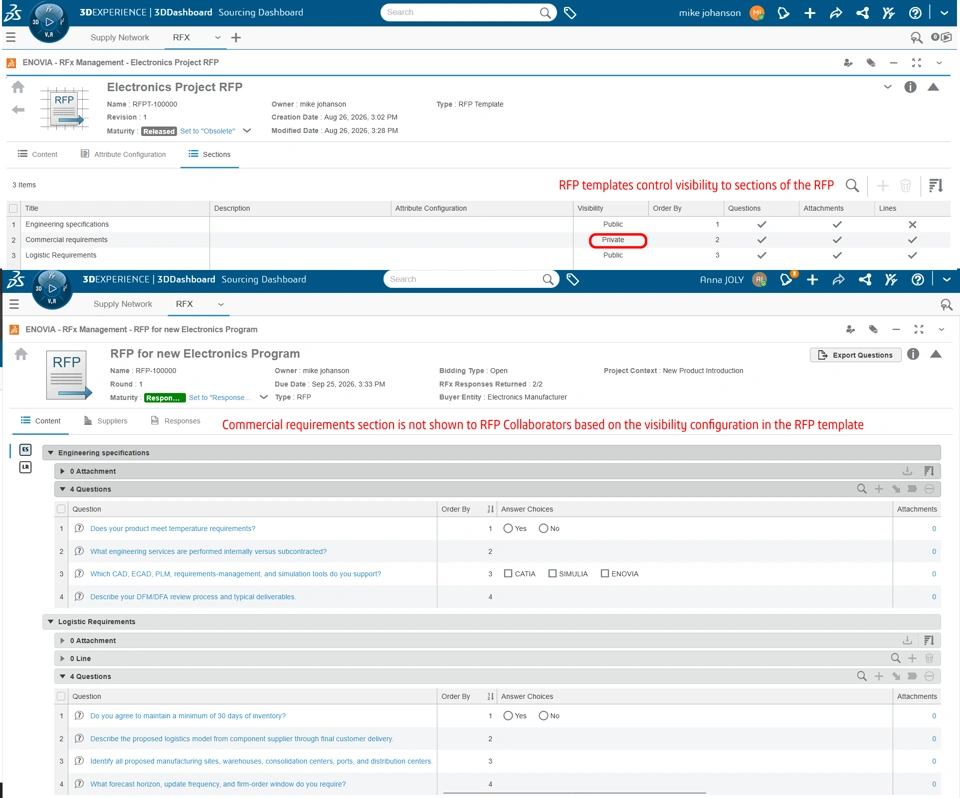Open Attribute Configuration tab
The height and width of the screenshot is (798, 960).
tap(123, 154)
